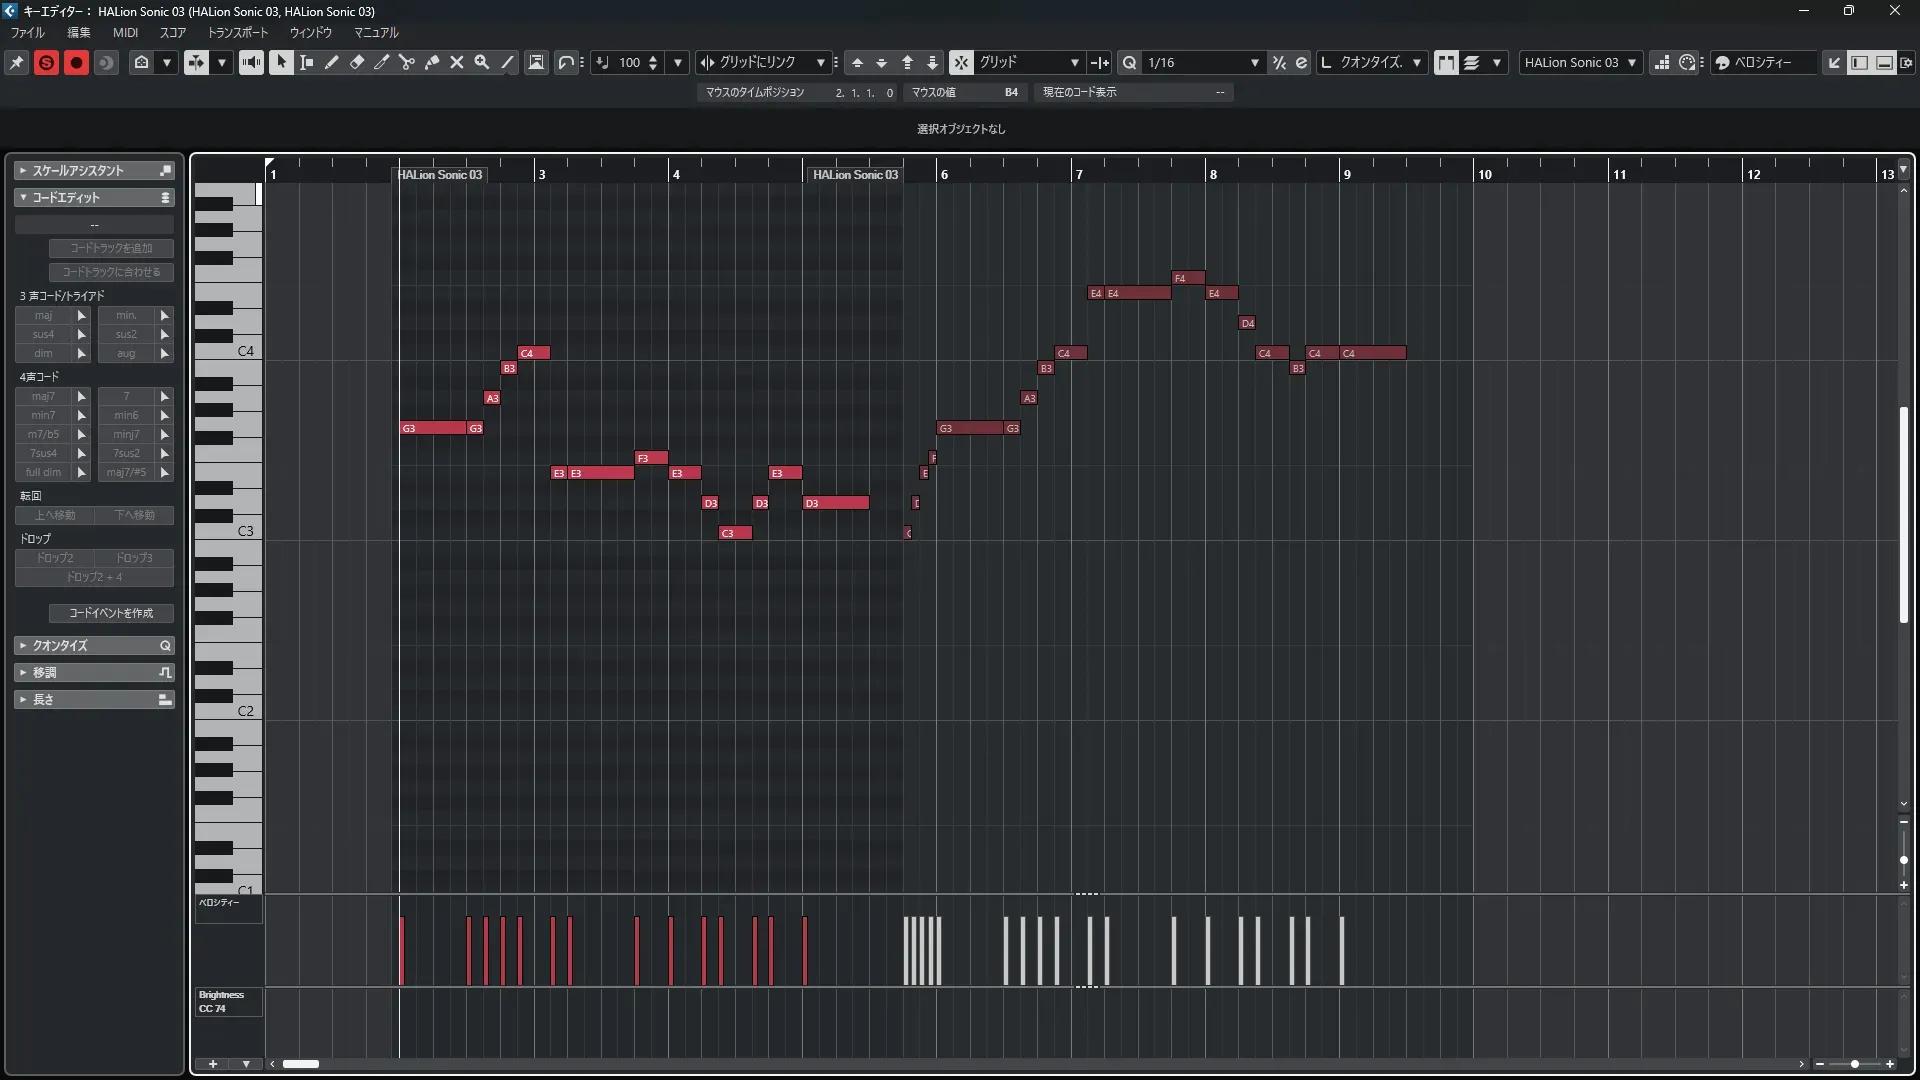1920x1080 pixels.
Task: Adjust the horizontal zoom slider at bottom right
Action: tap(1854, 1064)
